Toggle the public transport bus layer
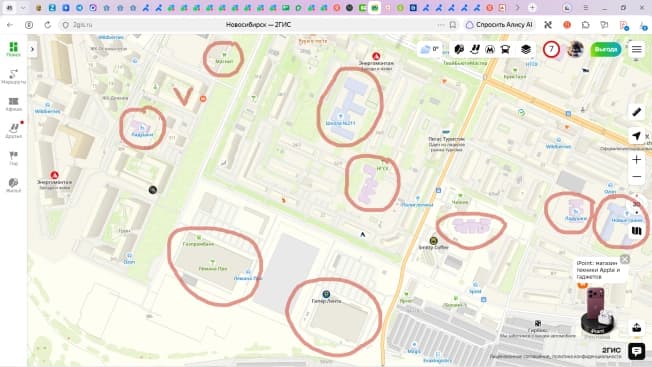This screenshot has height=367, width=652. [505, 49]
